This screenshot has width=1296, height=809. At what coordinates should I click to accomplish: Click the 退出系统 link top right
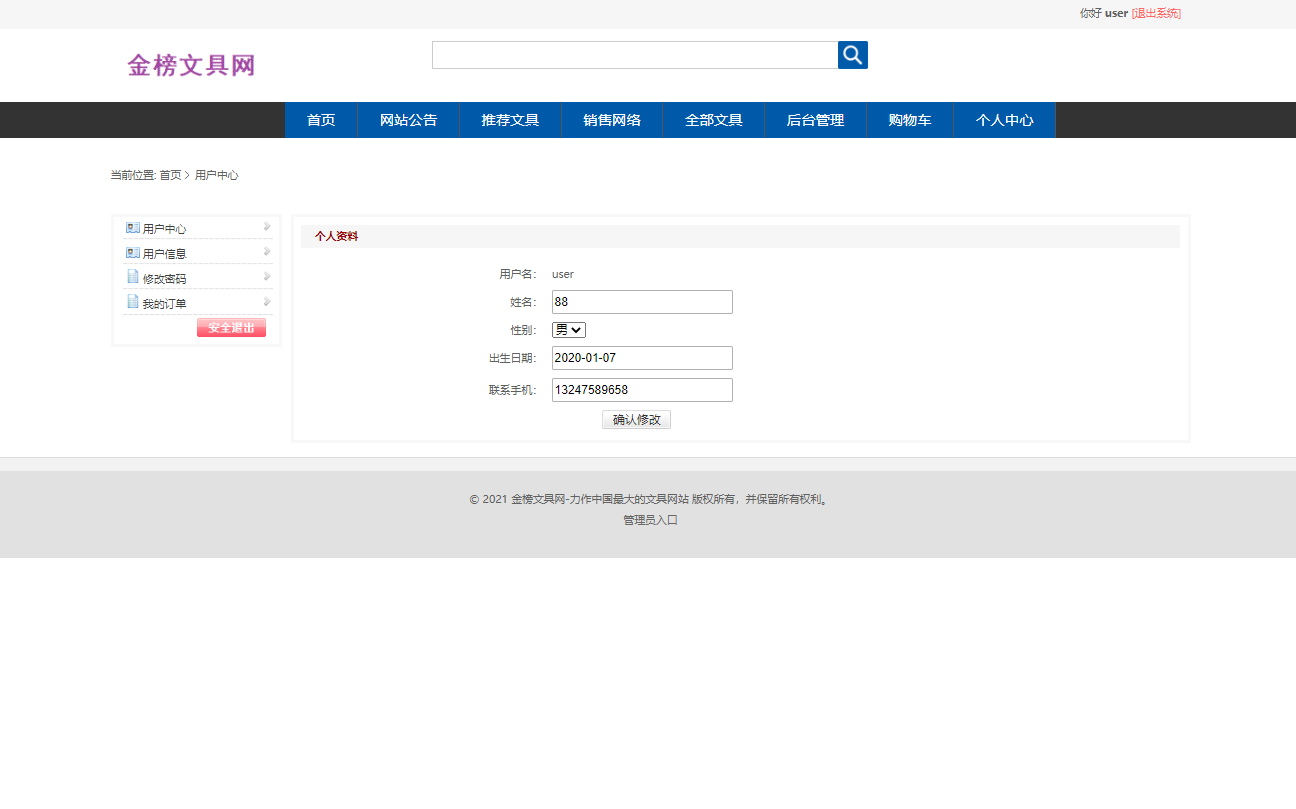click(1156, 13)
